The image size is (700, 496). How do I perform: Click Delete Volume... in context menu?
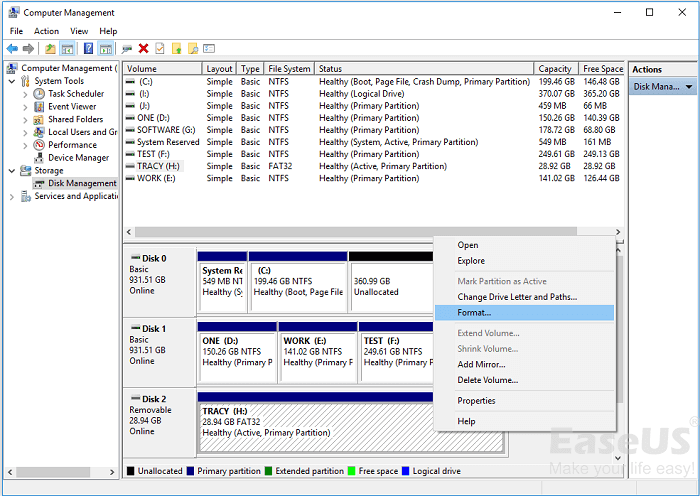[487, 380]
